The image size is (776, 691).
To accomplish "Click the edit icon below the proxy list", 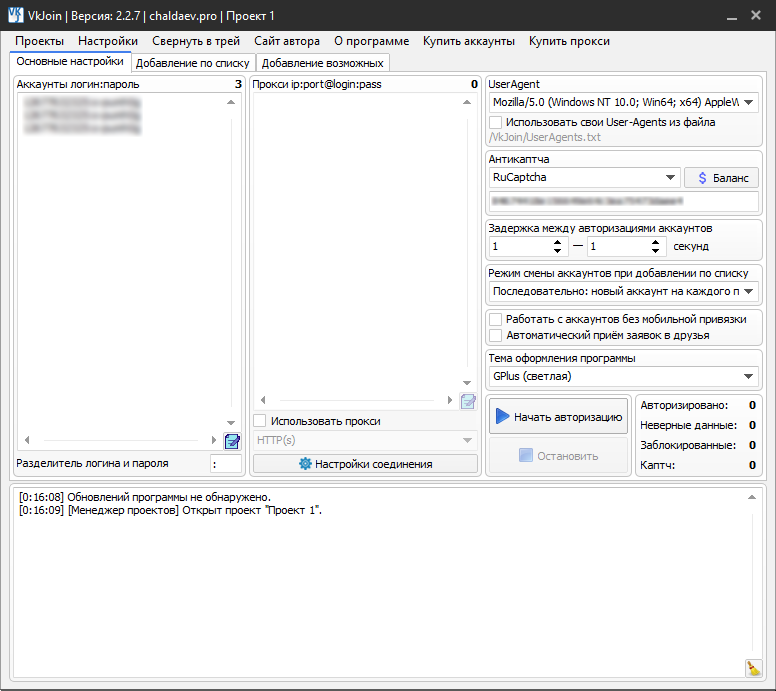I will 468,402.
